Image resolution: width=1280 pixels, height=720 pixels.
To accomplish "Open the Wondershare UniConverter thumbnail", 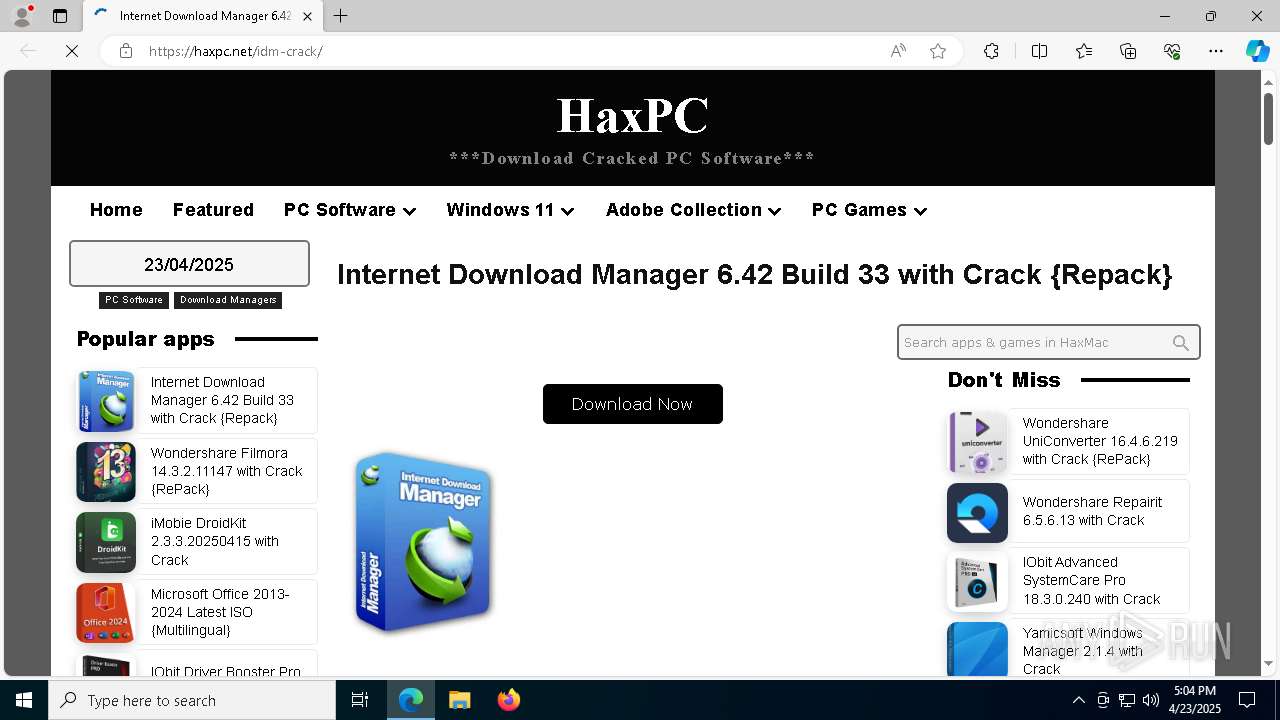I will point(977,442).
